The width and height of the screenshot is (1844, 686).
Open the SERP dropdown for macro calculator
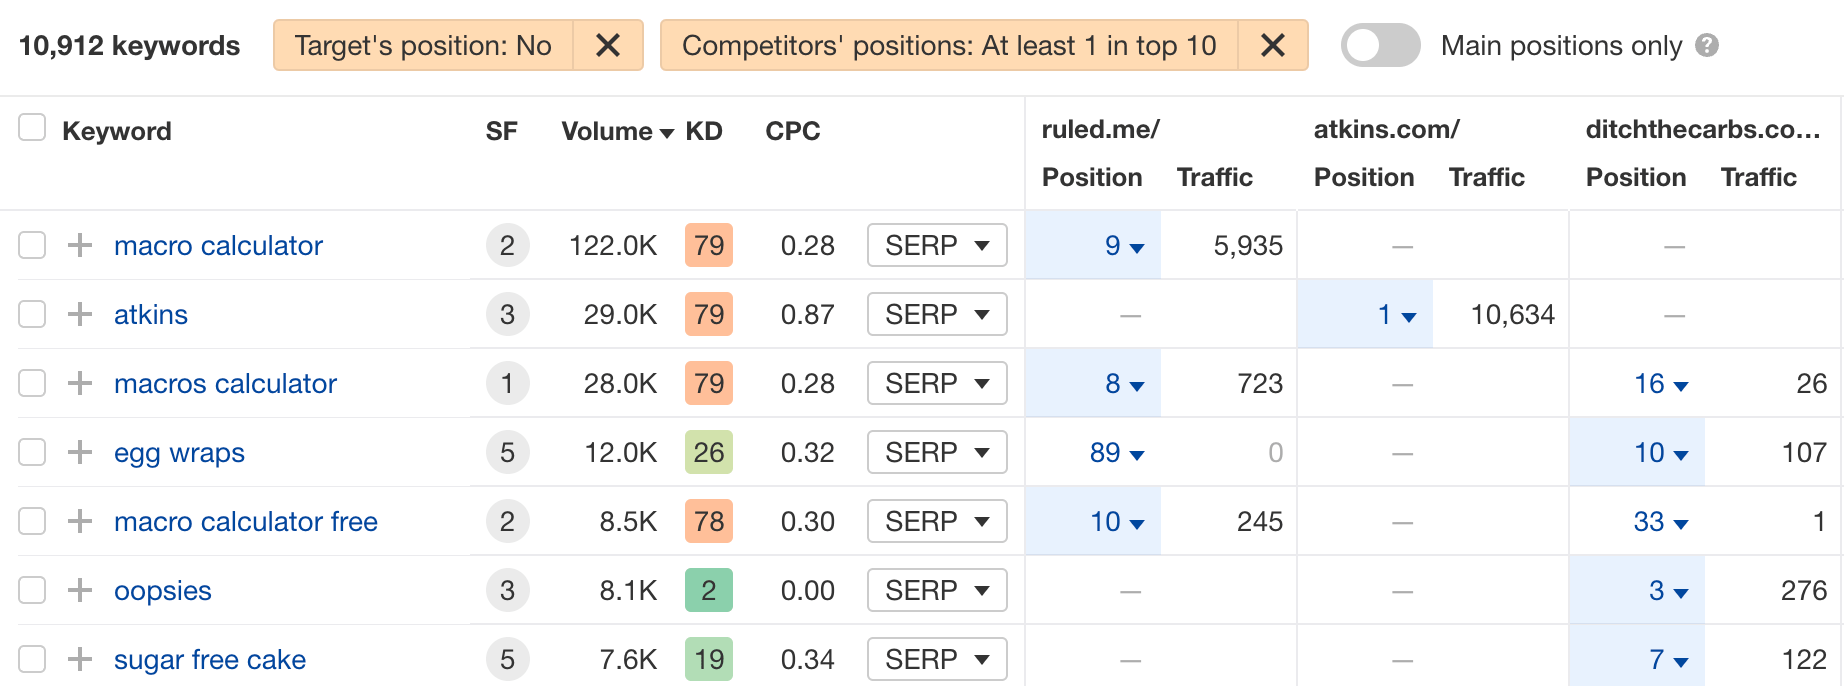click(x=937, y=245)
